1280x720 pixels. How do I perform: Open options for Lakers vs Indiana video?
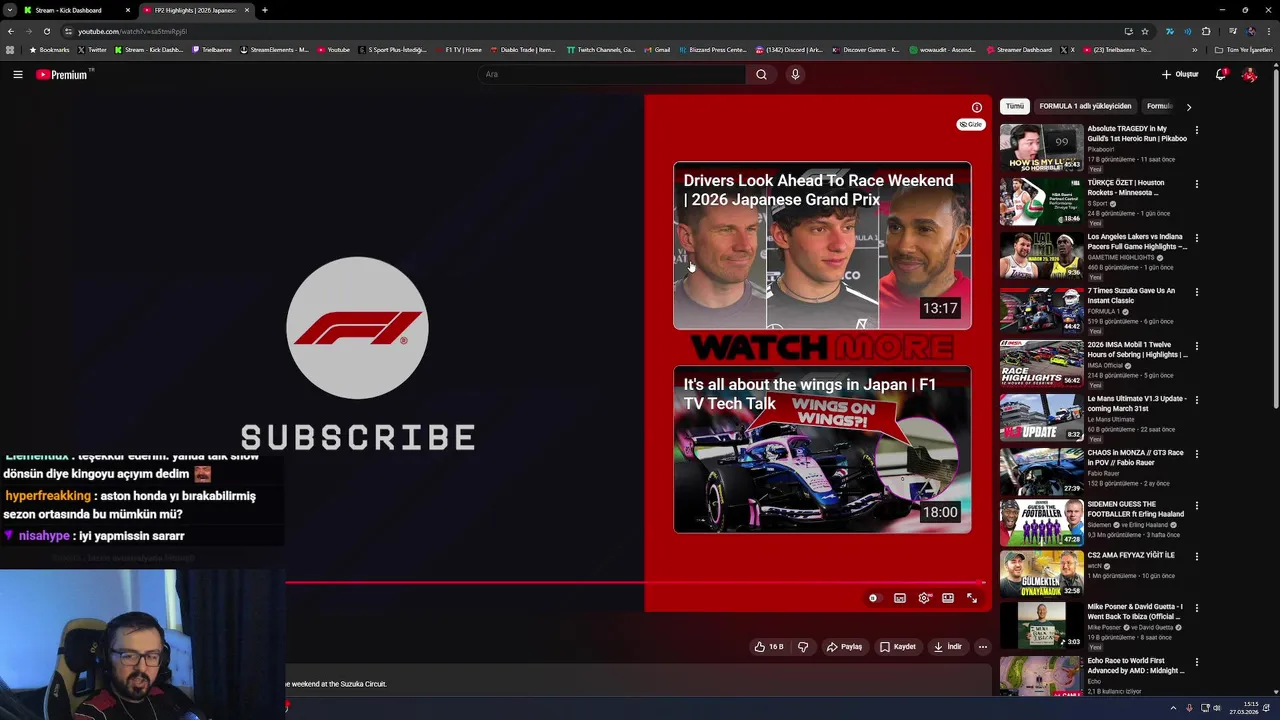pos(1196,238)
